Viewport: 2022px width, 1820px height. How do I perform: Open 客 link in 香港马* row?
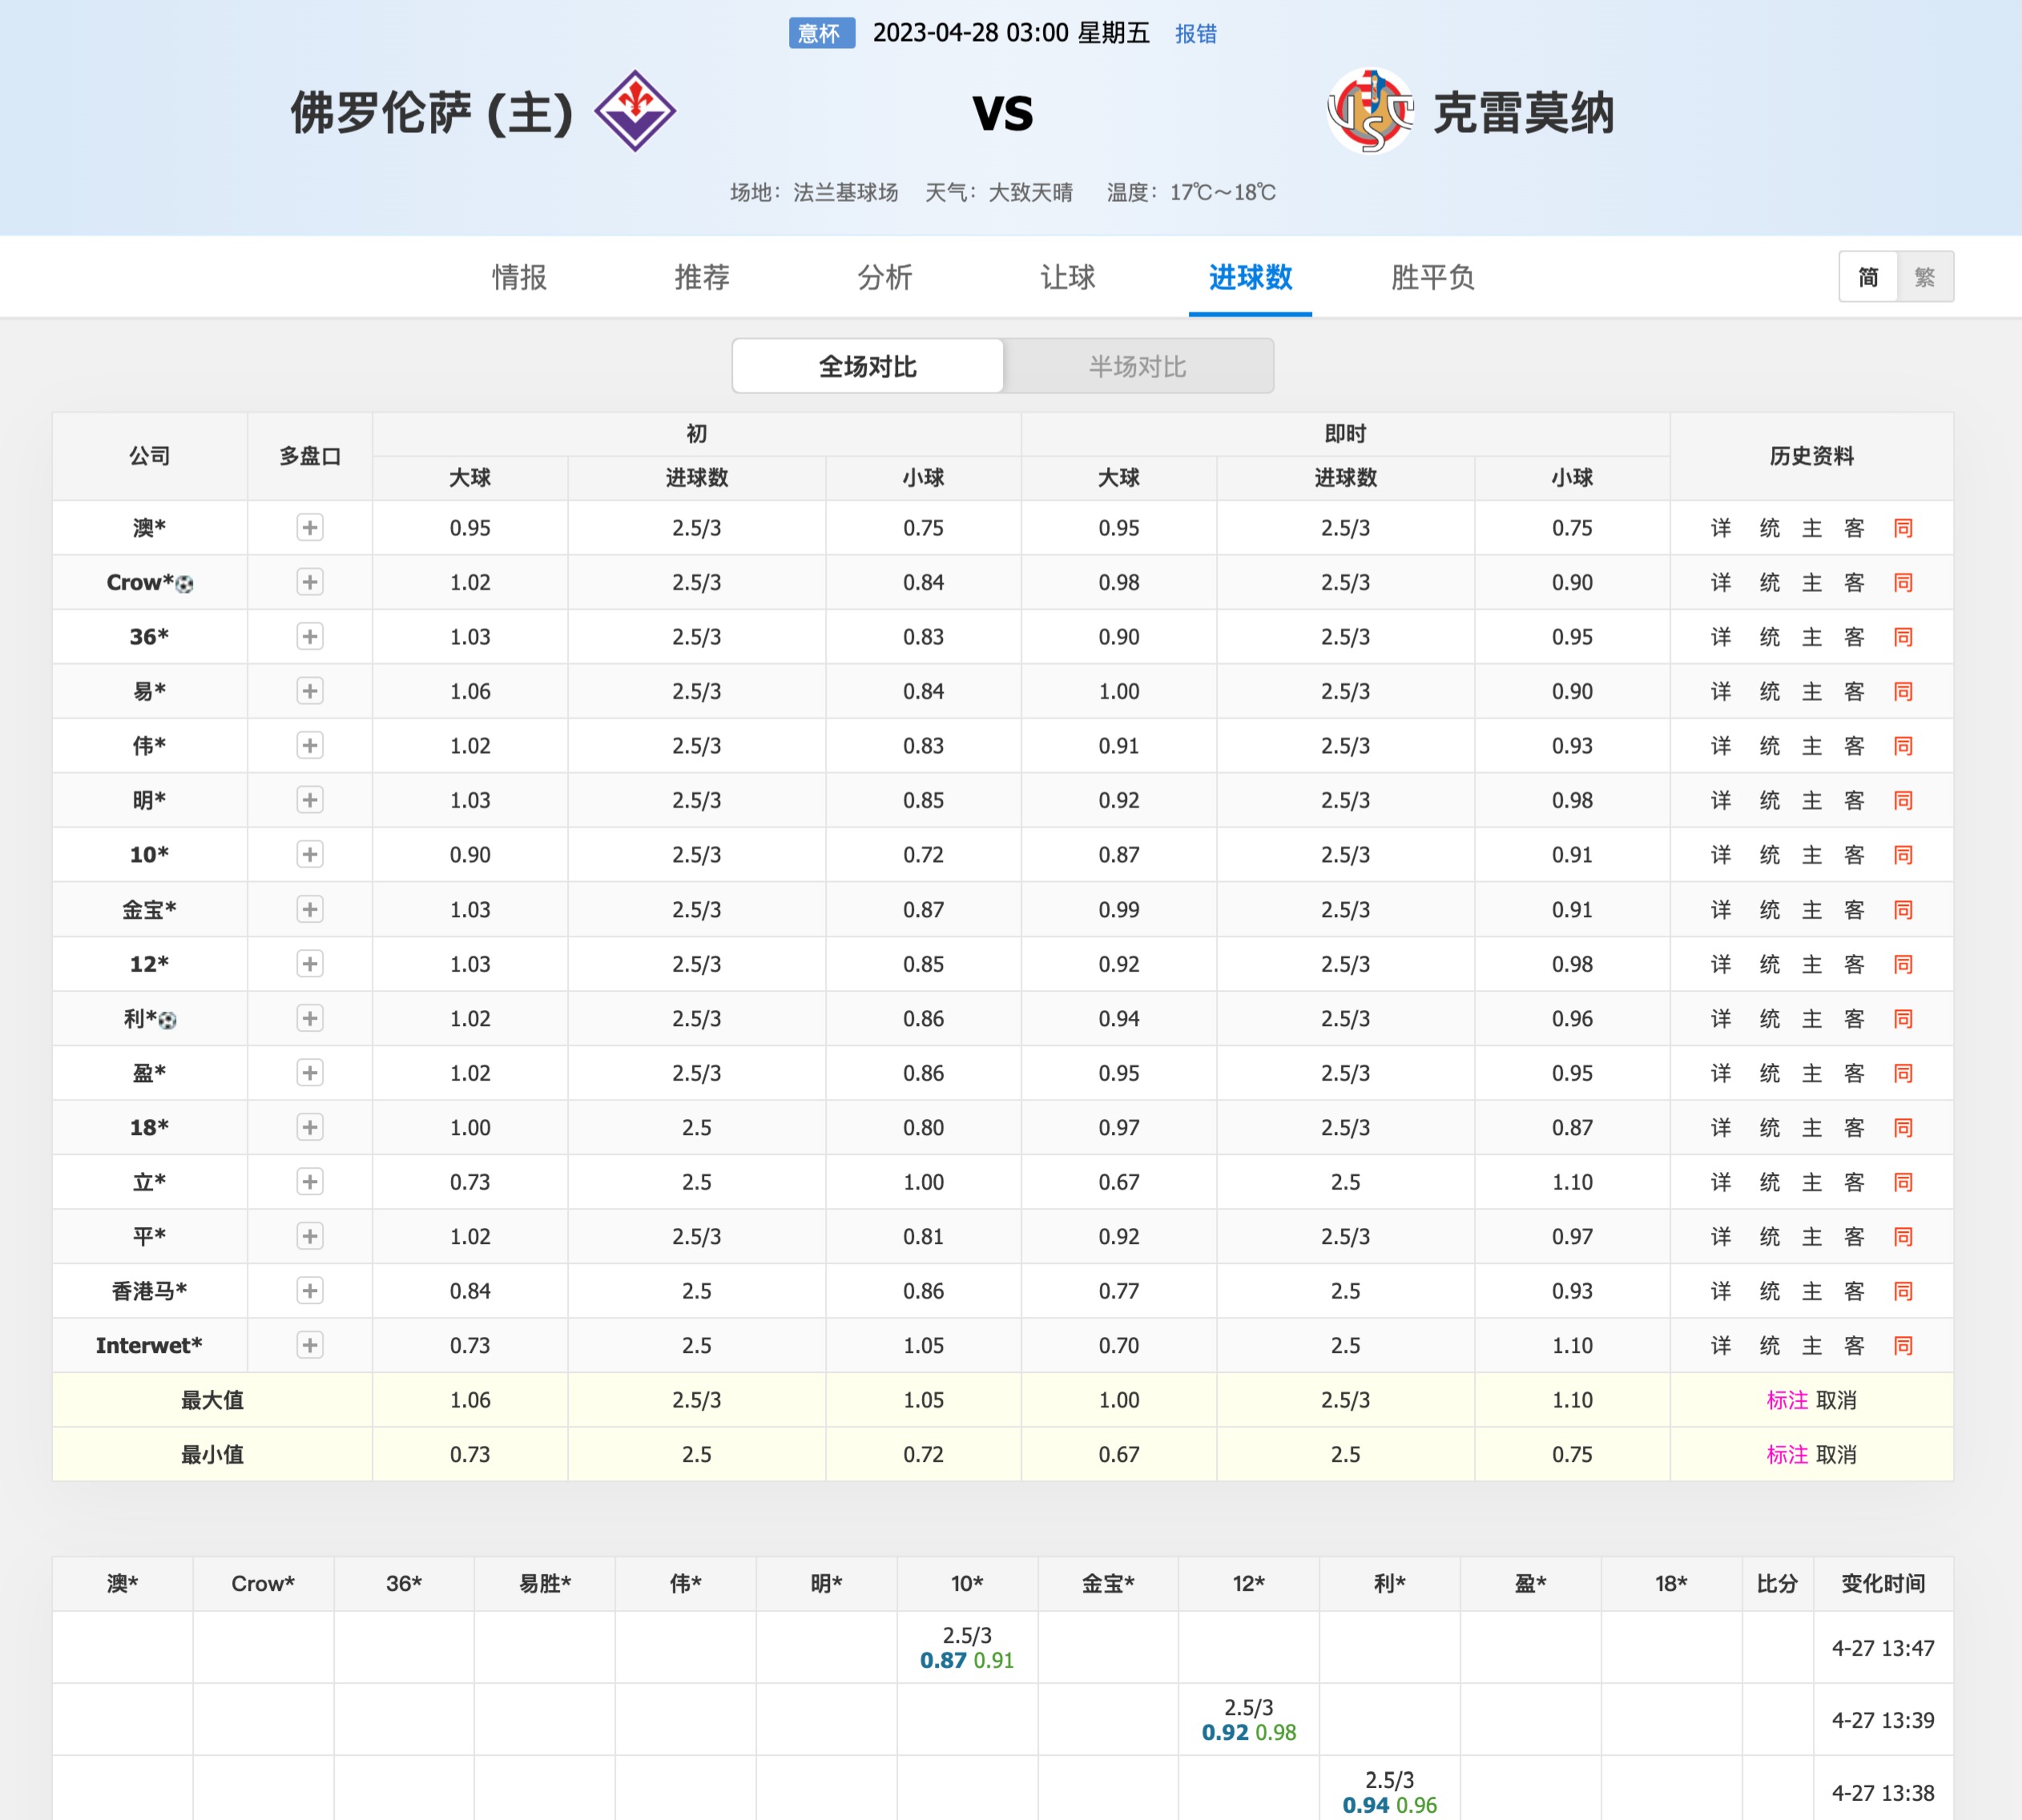point(1854,1291)
